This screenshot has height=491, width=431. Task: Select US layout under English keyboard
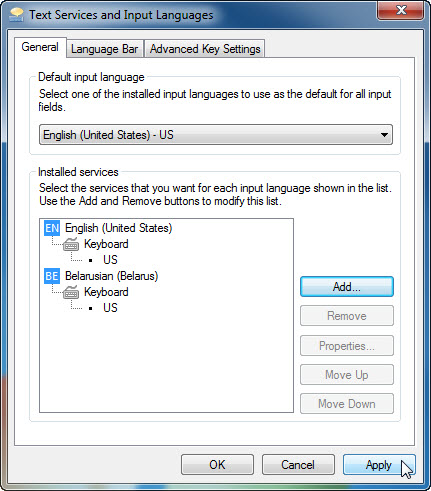click(x=110, y=260)
